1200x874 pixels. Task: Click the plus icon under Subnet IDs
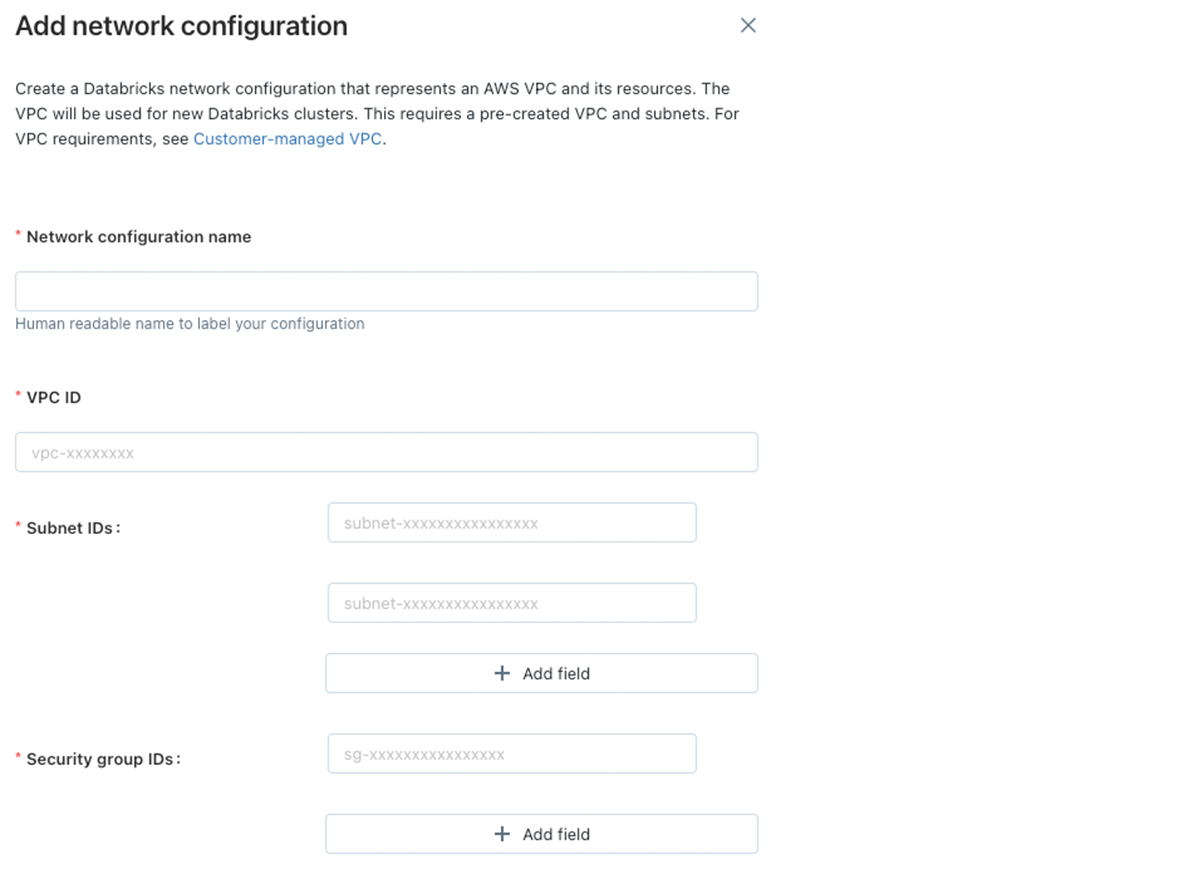pos(503,673)
